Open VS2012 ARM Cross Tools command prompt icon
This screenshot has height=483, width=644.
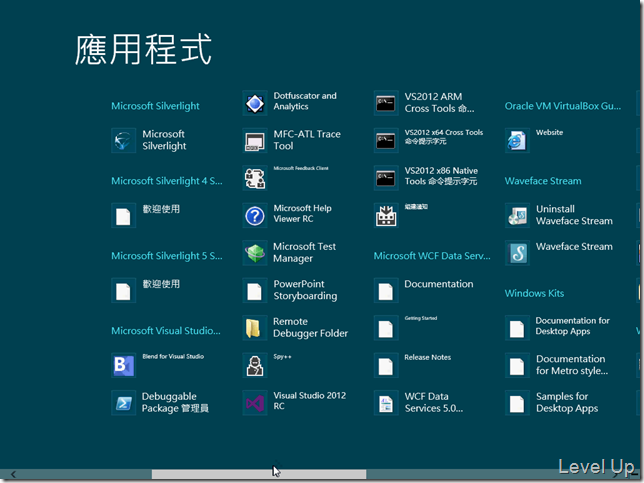point(386,103)
